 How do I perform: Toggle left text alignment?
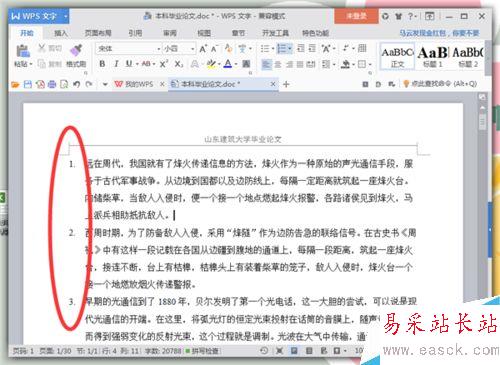266,64
